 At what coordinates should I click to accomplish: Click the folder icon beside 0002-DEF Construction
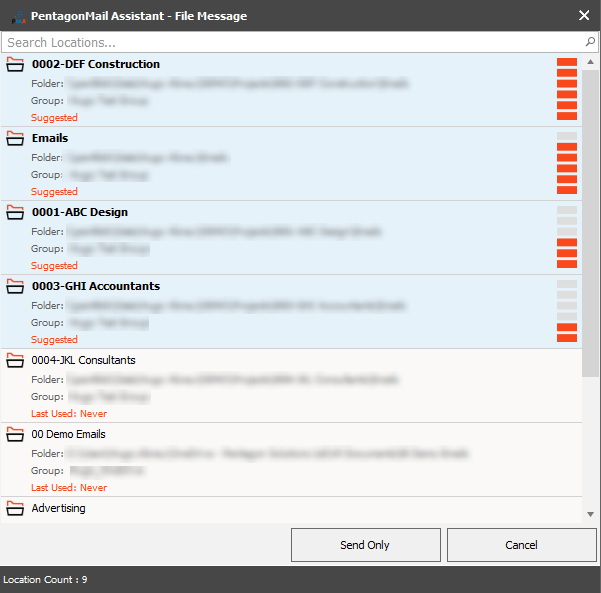click(x=15, y=65)
